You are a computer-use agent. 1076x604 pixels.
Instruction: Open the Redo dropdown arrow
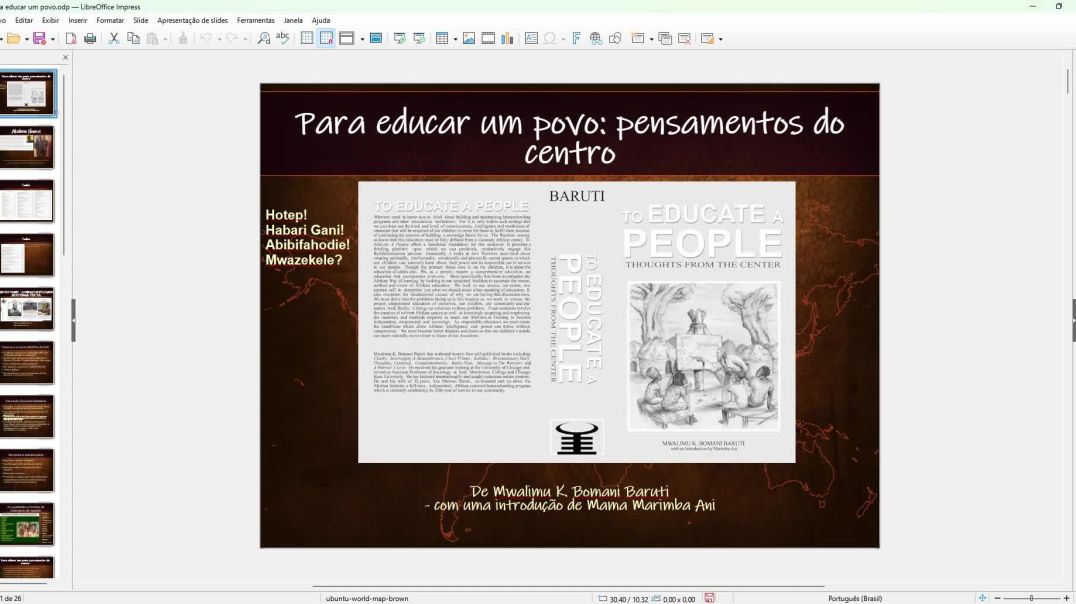(x=245, y=39)
